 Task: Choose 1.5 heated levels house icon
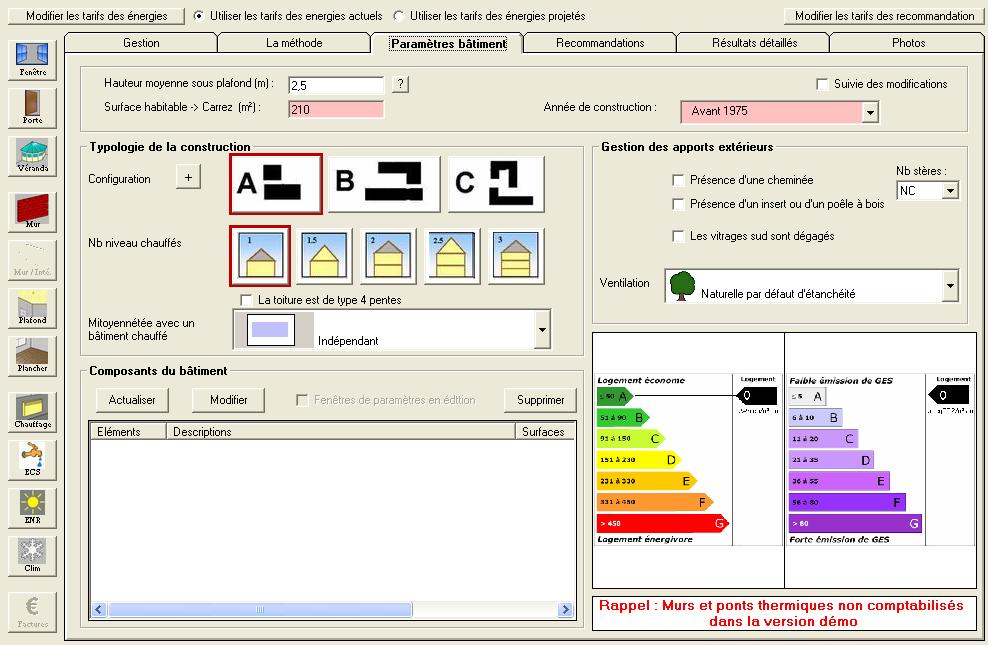324,256
